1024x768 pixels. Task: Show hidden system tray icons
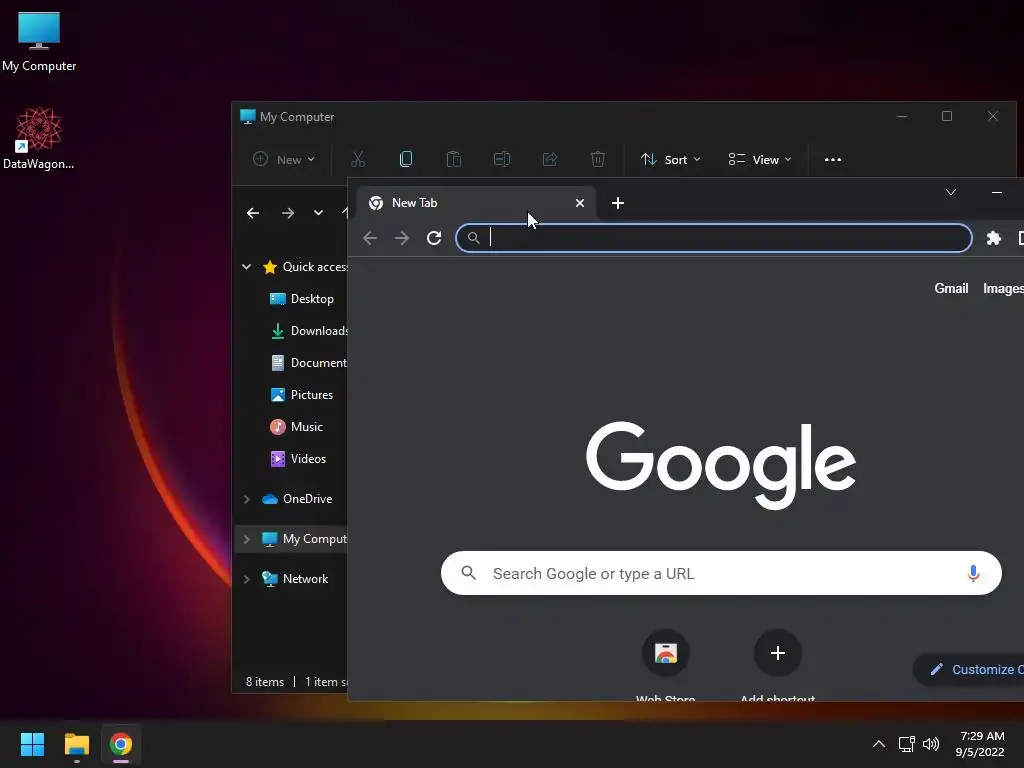[879, 744]
